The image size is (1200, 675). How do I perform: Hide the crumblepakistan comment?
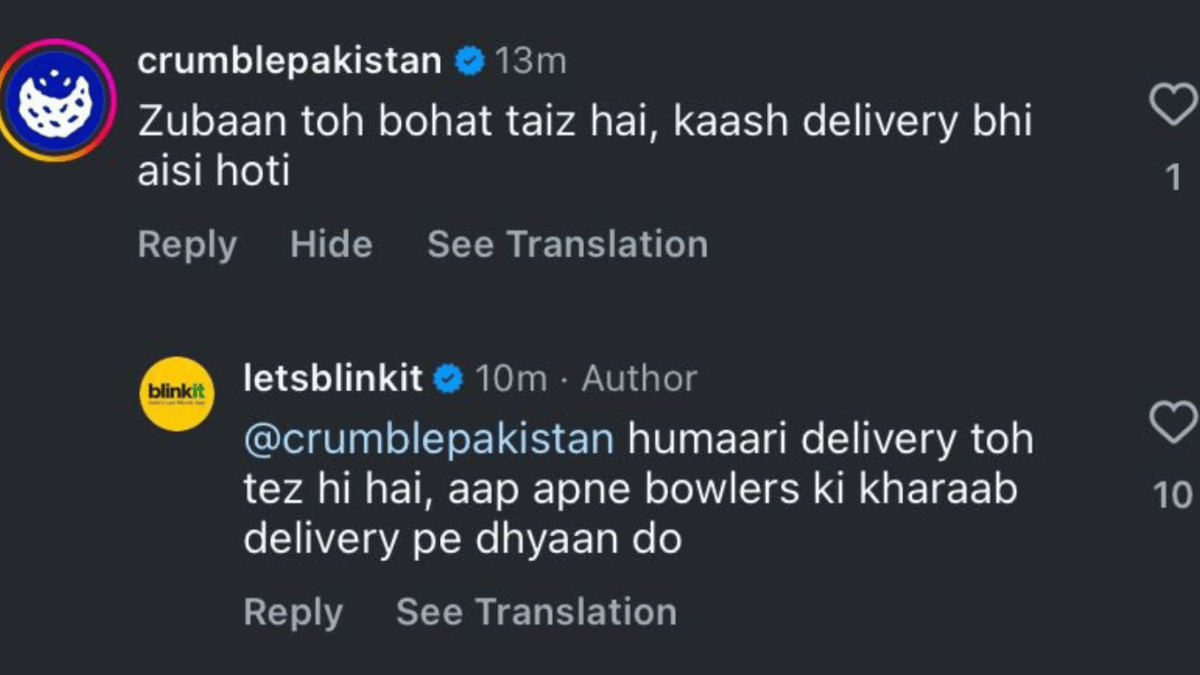pyautogui.click(x=331, y=245)
